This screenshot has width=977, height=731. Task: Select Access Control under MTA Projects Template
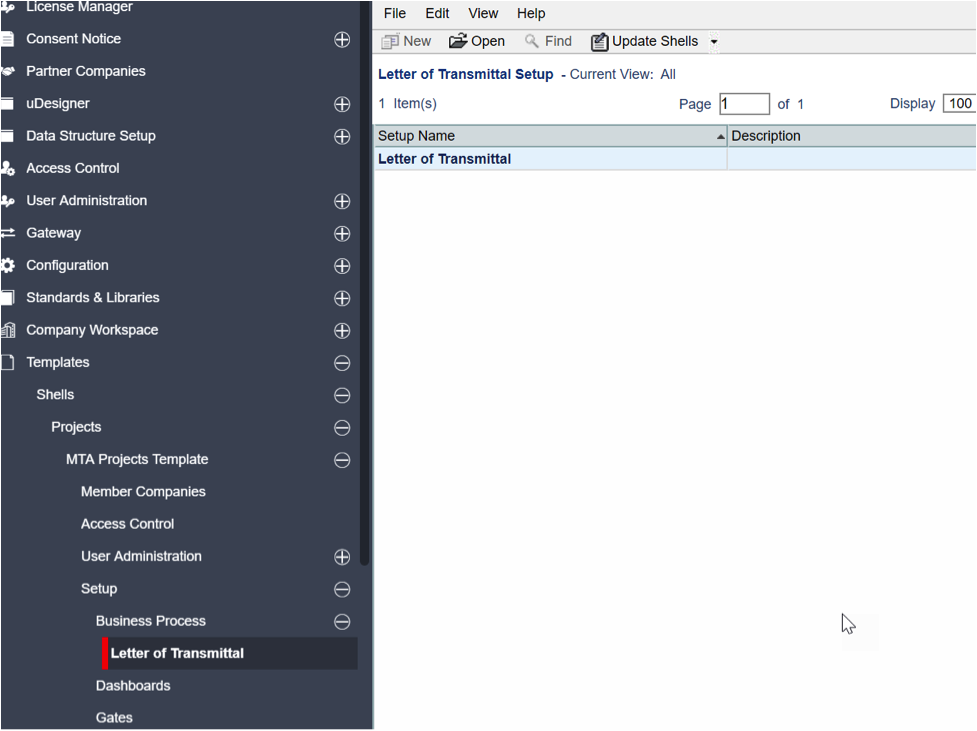pos(127,524)
